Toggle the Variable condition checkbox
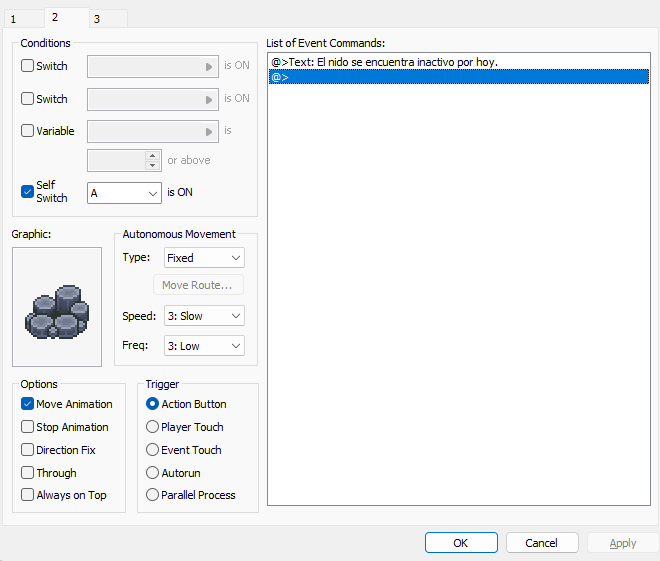The image size is (660, 561). (28, 131)
